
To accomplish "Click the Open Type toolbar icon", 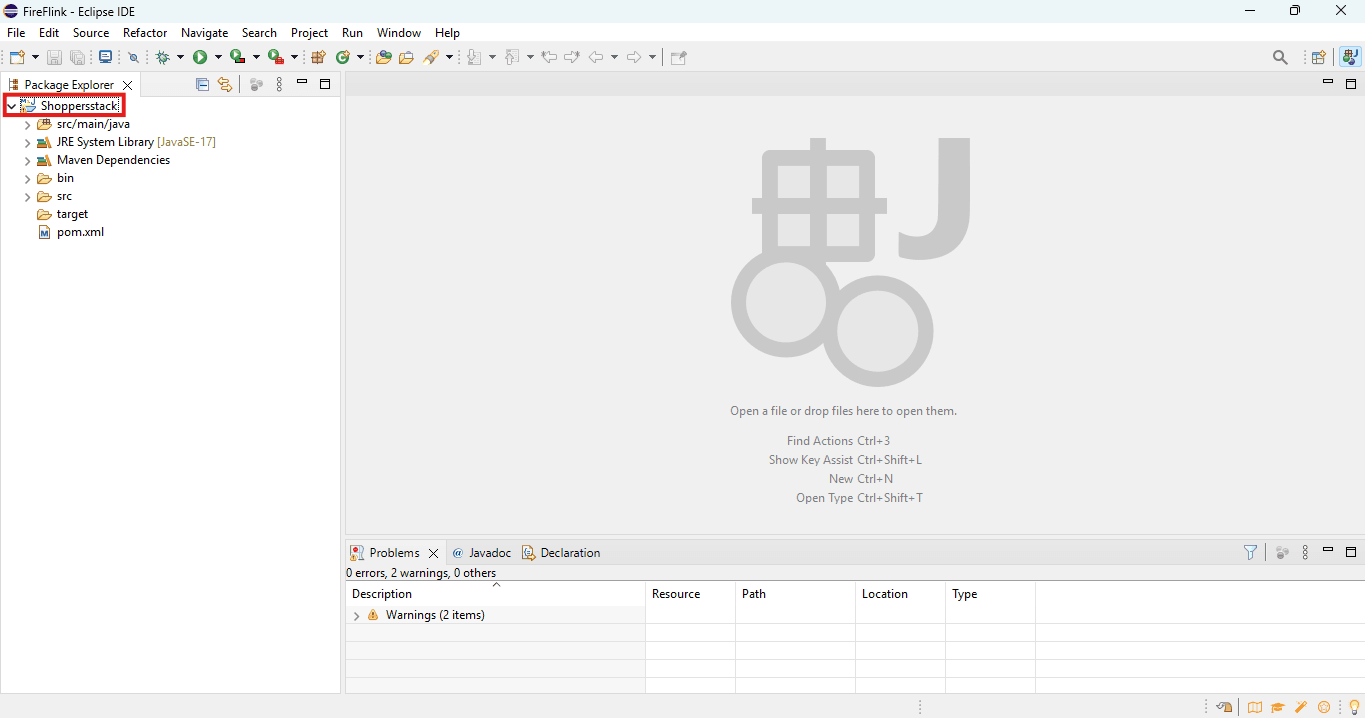I will [x=383, y=57].
